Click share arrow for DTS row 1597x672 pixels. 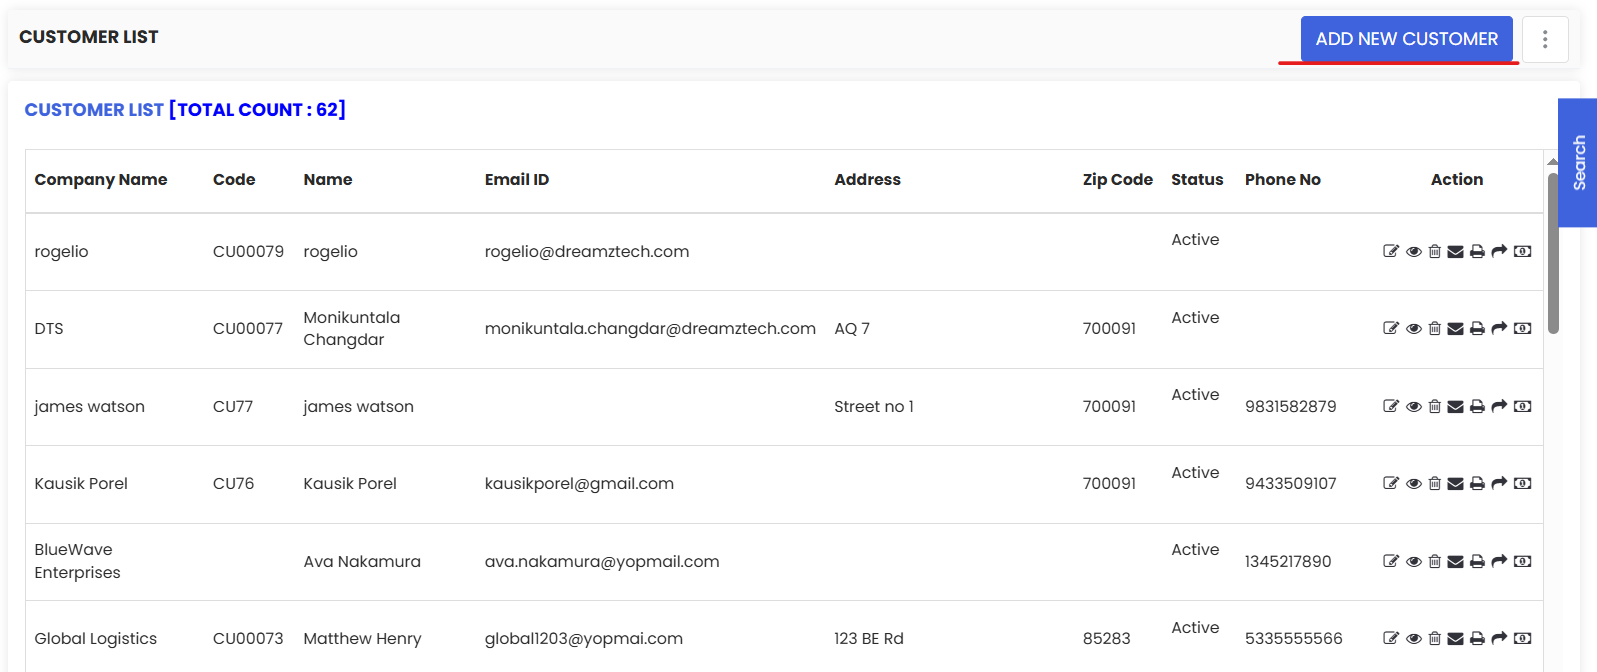(1499, 328)
